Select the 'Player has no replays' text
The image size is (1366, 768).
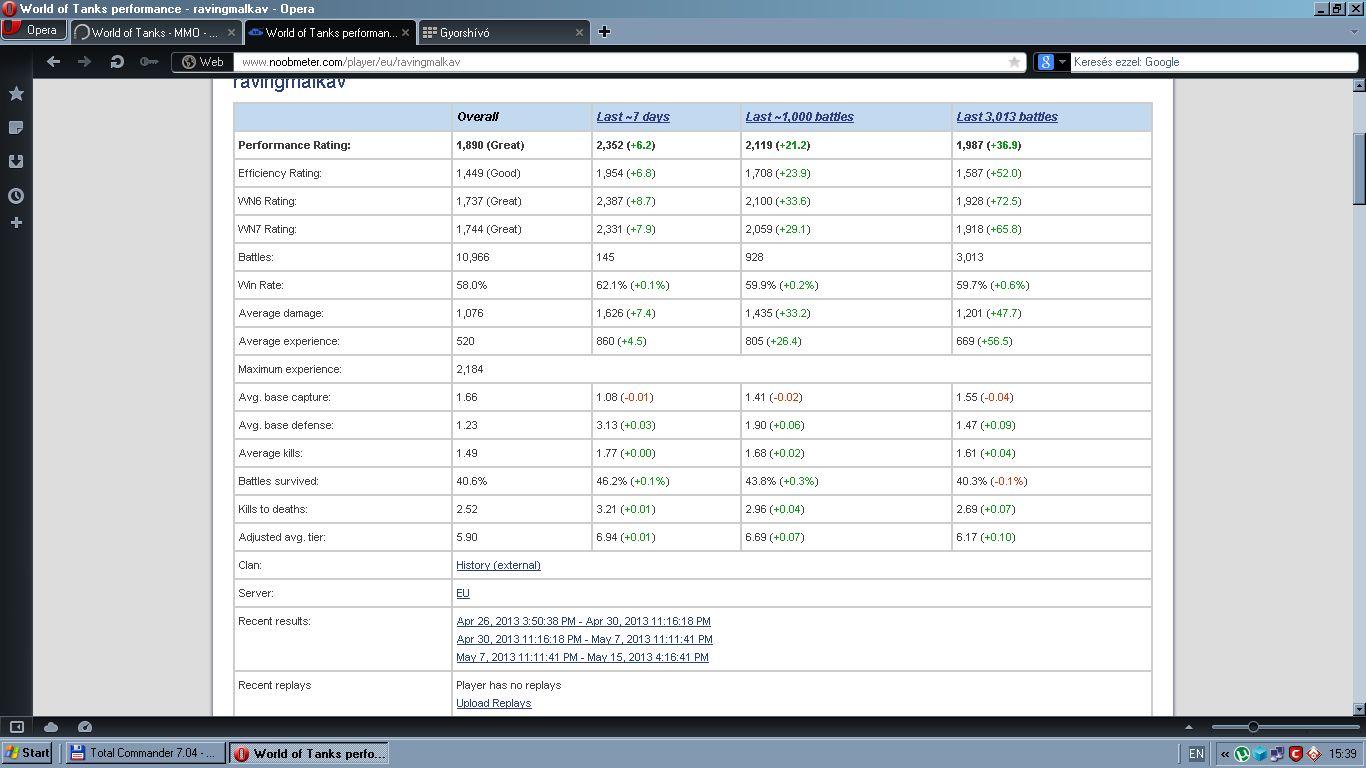pyautogui.click(x=508, y=685)
